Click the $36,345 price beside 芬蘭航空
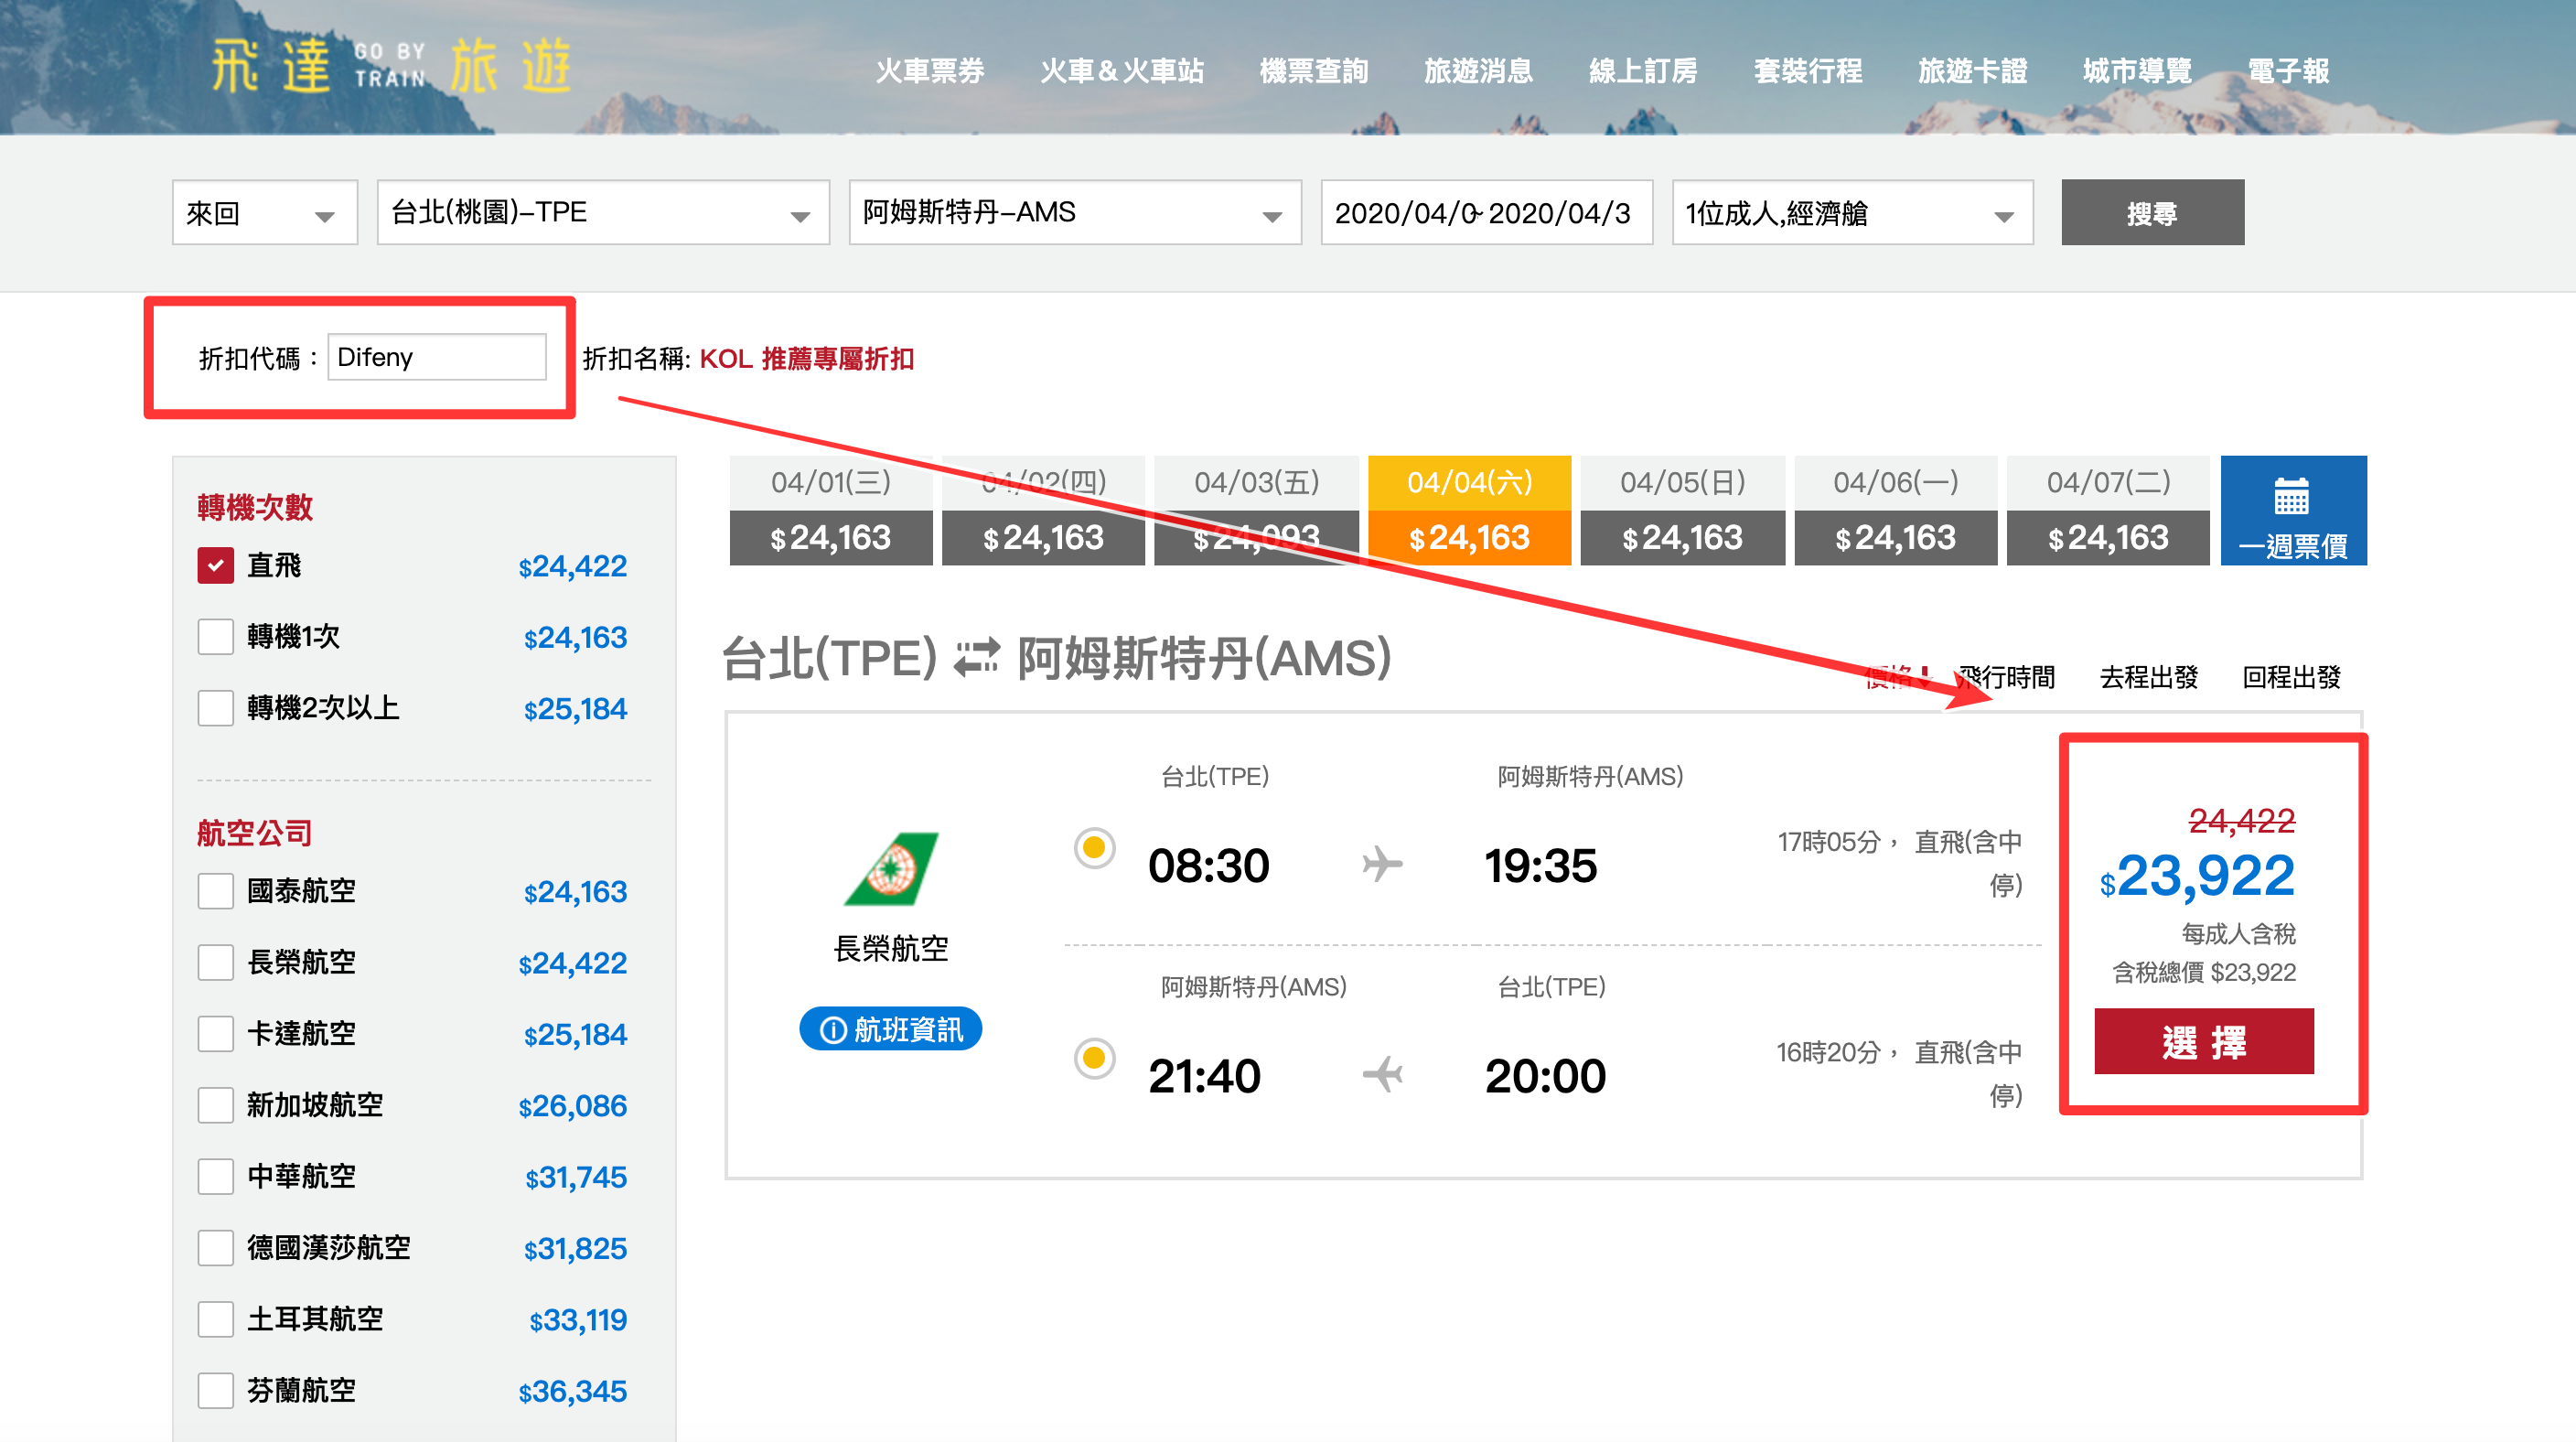This screenshot has height=1442, width=2576. tap(573, 1391)
